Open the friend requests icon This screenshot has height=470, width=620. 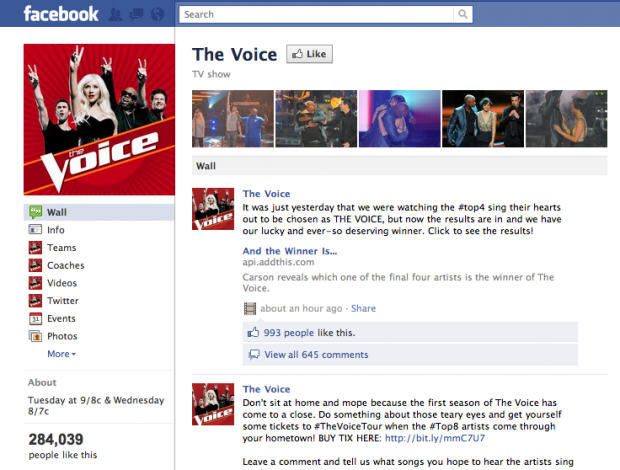115,15
